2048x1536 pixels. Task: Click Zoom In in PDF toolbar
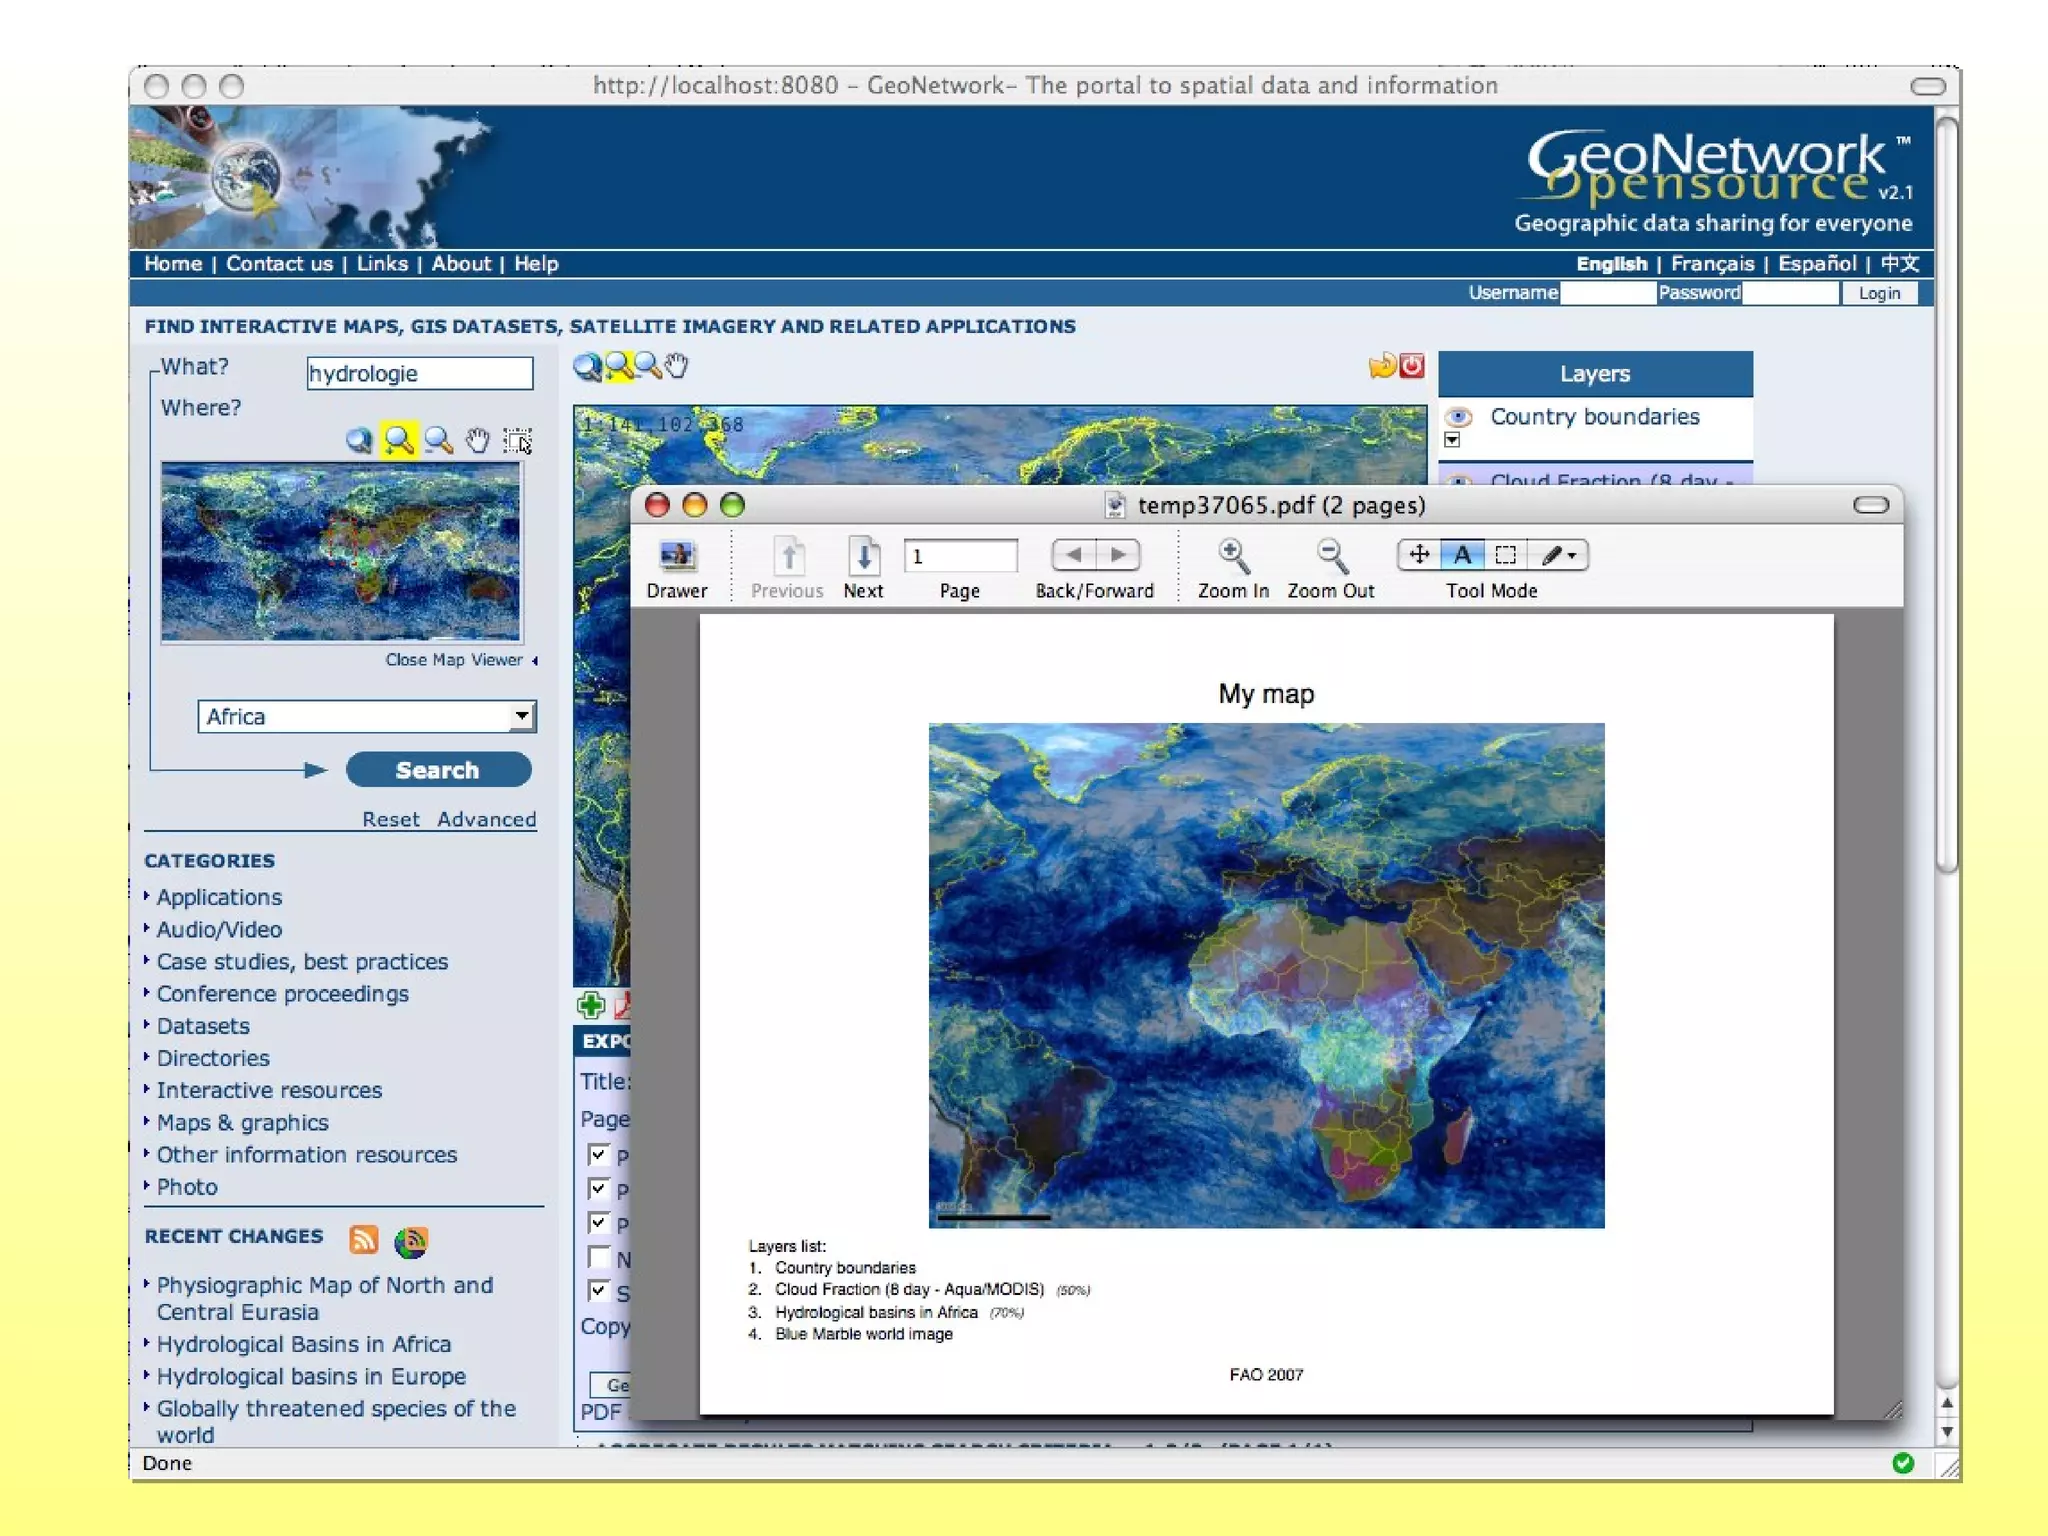click(x=1232, y=556)
